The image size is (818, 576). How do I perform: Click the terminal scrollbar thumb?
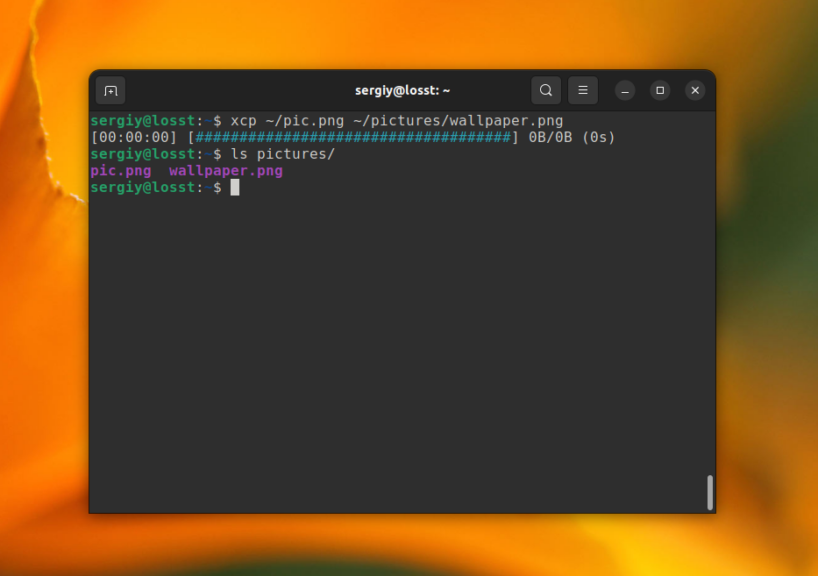click(710, 492)
